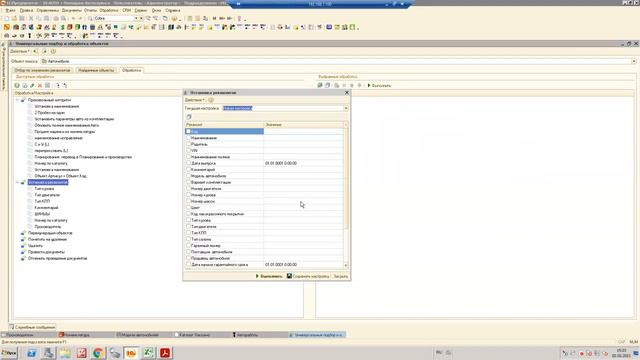
Task: Click the Start button on the taskbar
Action: (9, 353)
